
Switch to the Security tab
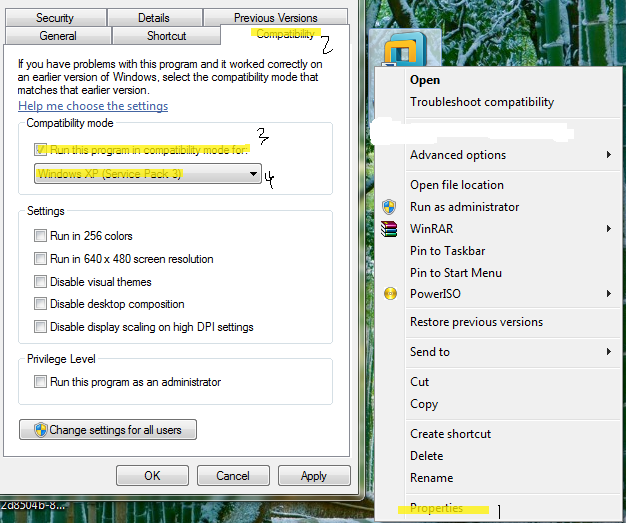[x=55, y=18]
